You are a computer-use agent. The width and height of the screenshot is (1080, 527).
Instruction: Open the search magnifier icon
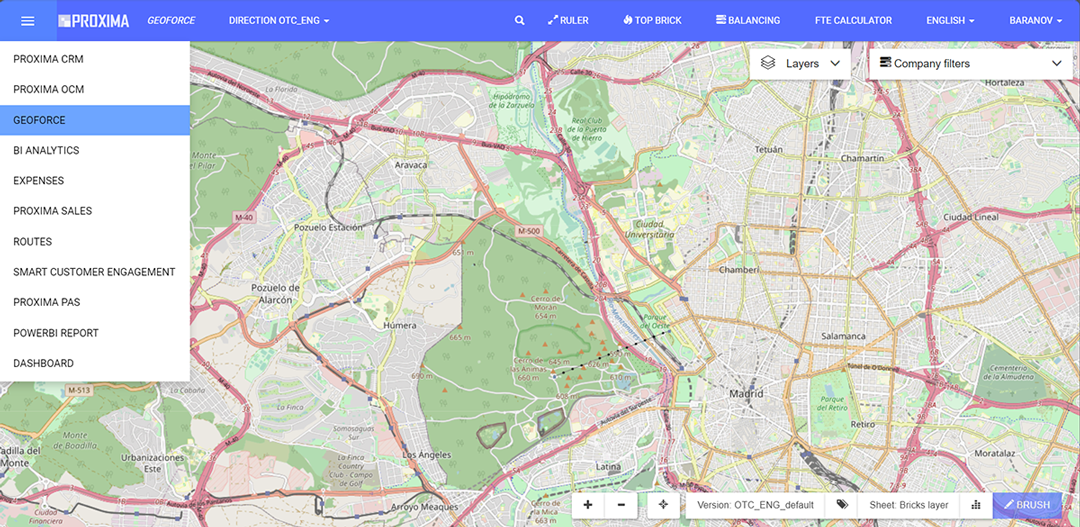click(520, 21)
